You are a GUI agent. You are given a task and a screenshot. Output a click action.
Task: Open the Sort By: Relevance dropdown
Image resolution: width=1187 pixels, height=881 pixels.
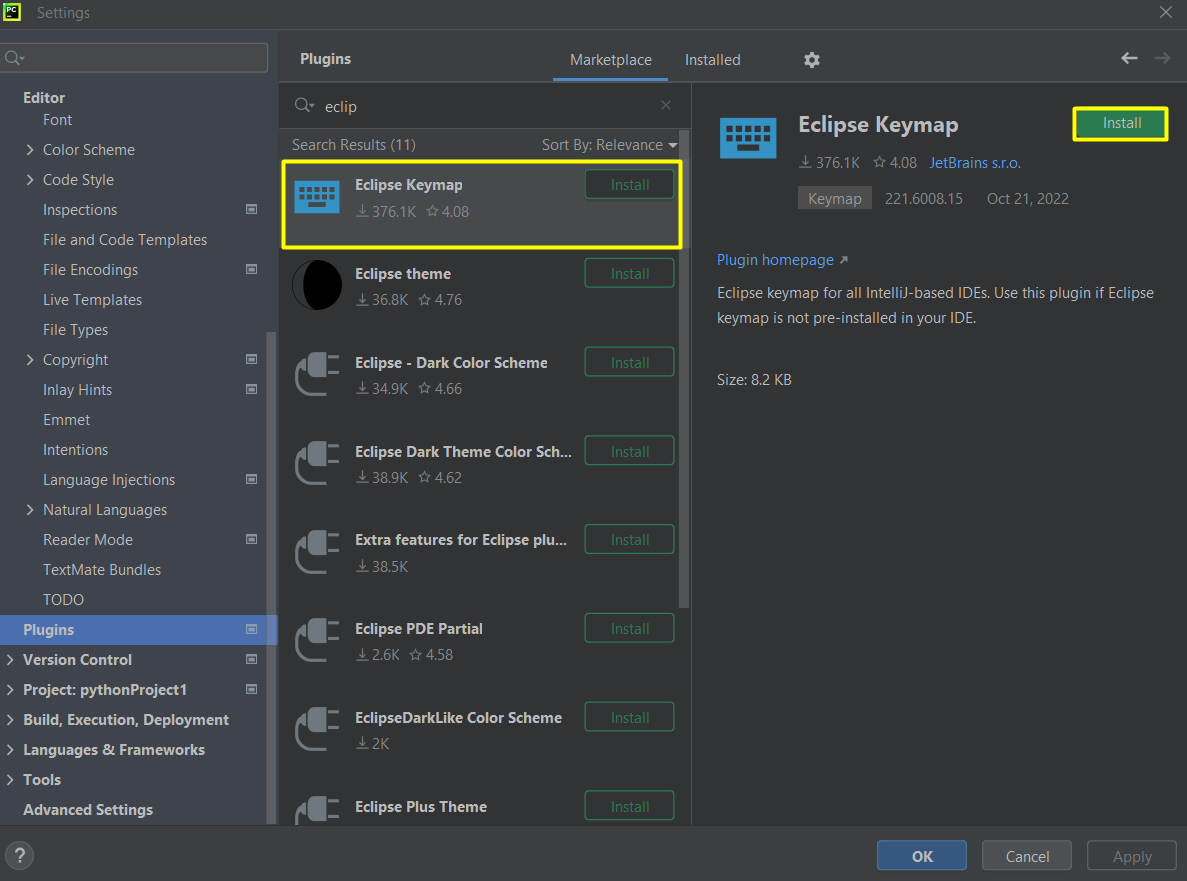(x=609, y=145)
